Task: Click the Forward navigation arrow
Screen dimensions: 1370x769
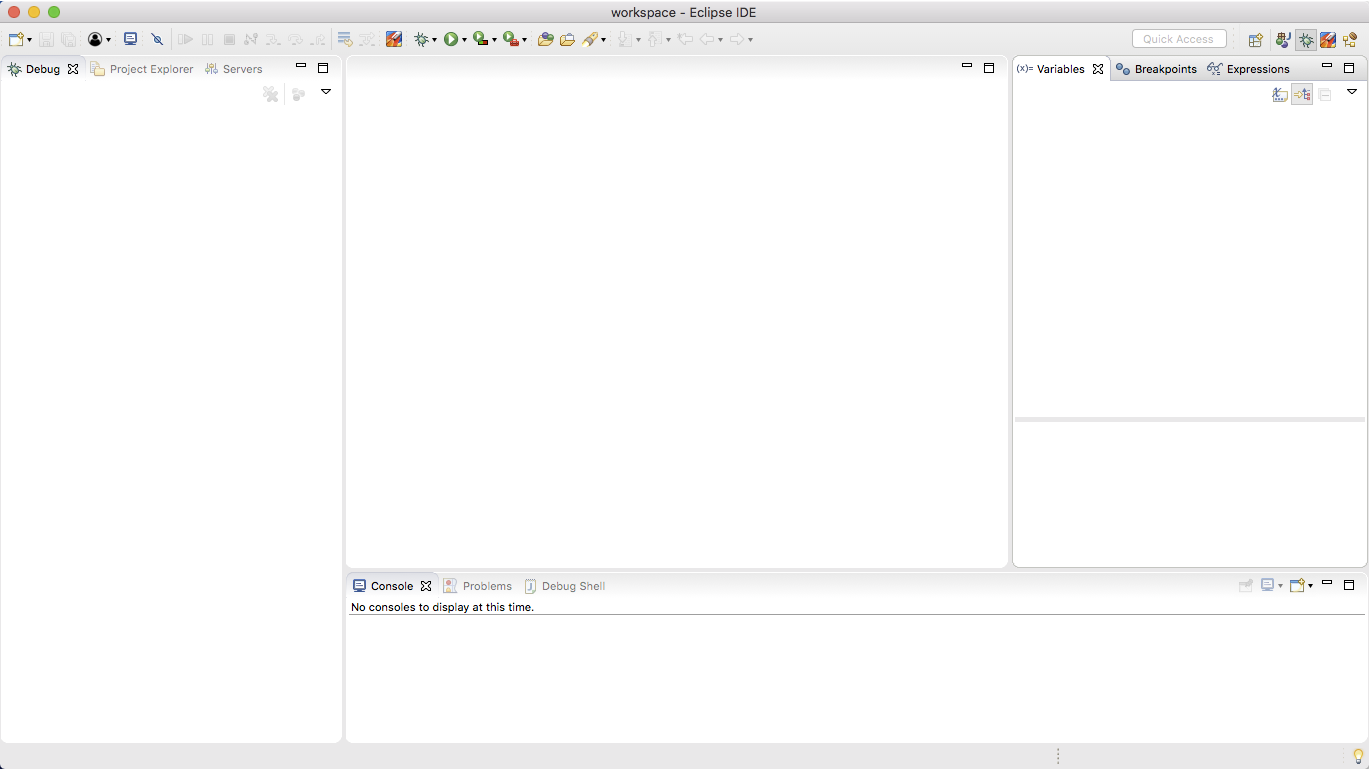Action: tap(737, 39)
